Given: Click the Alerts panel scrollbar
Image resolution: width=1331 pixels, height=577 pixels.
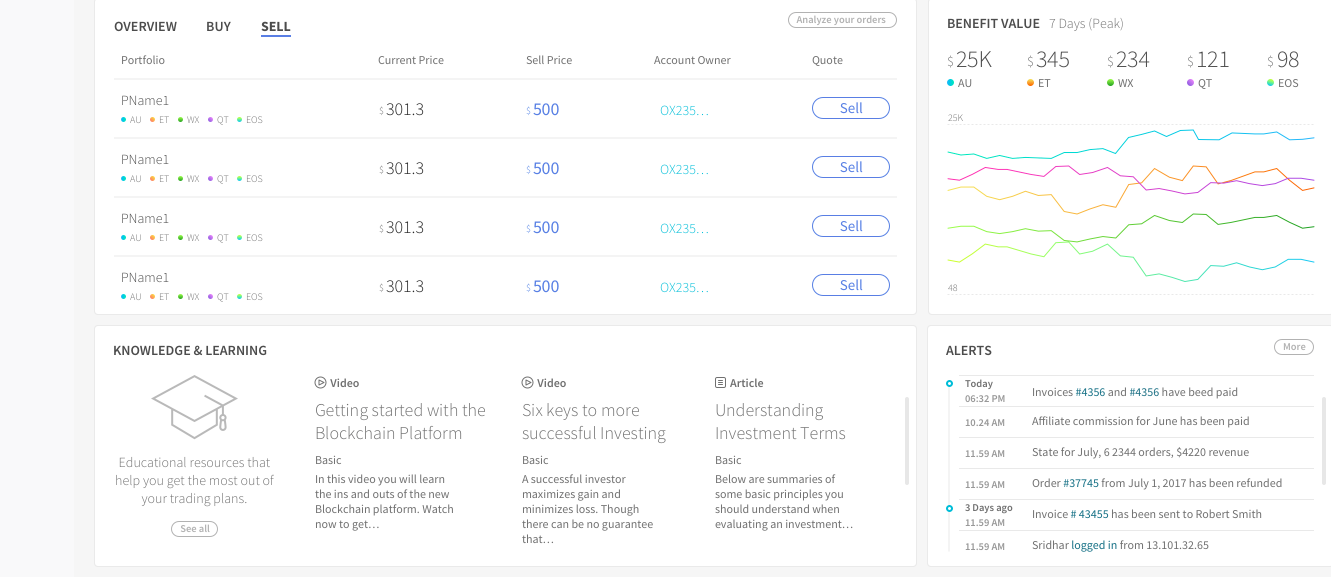Looking at the screenshot, I should (x=1323, y=440).
